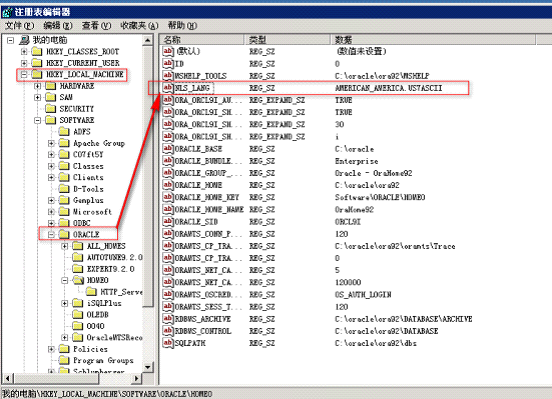Expand the iSQLPlus key node

[65, 303]
